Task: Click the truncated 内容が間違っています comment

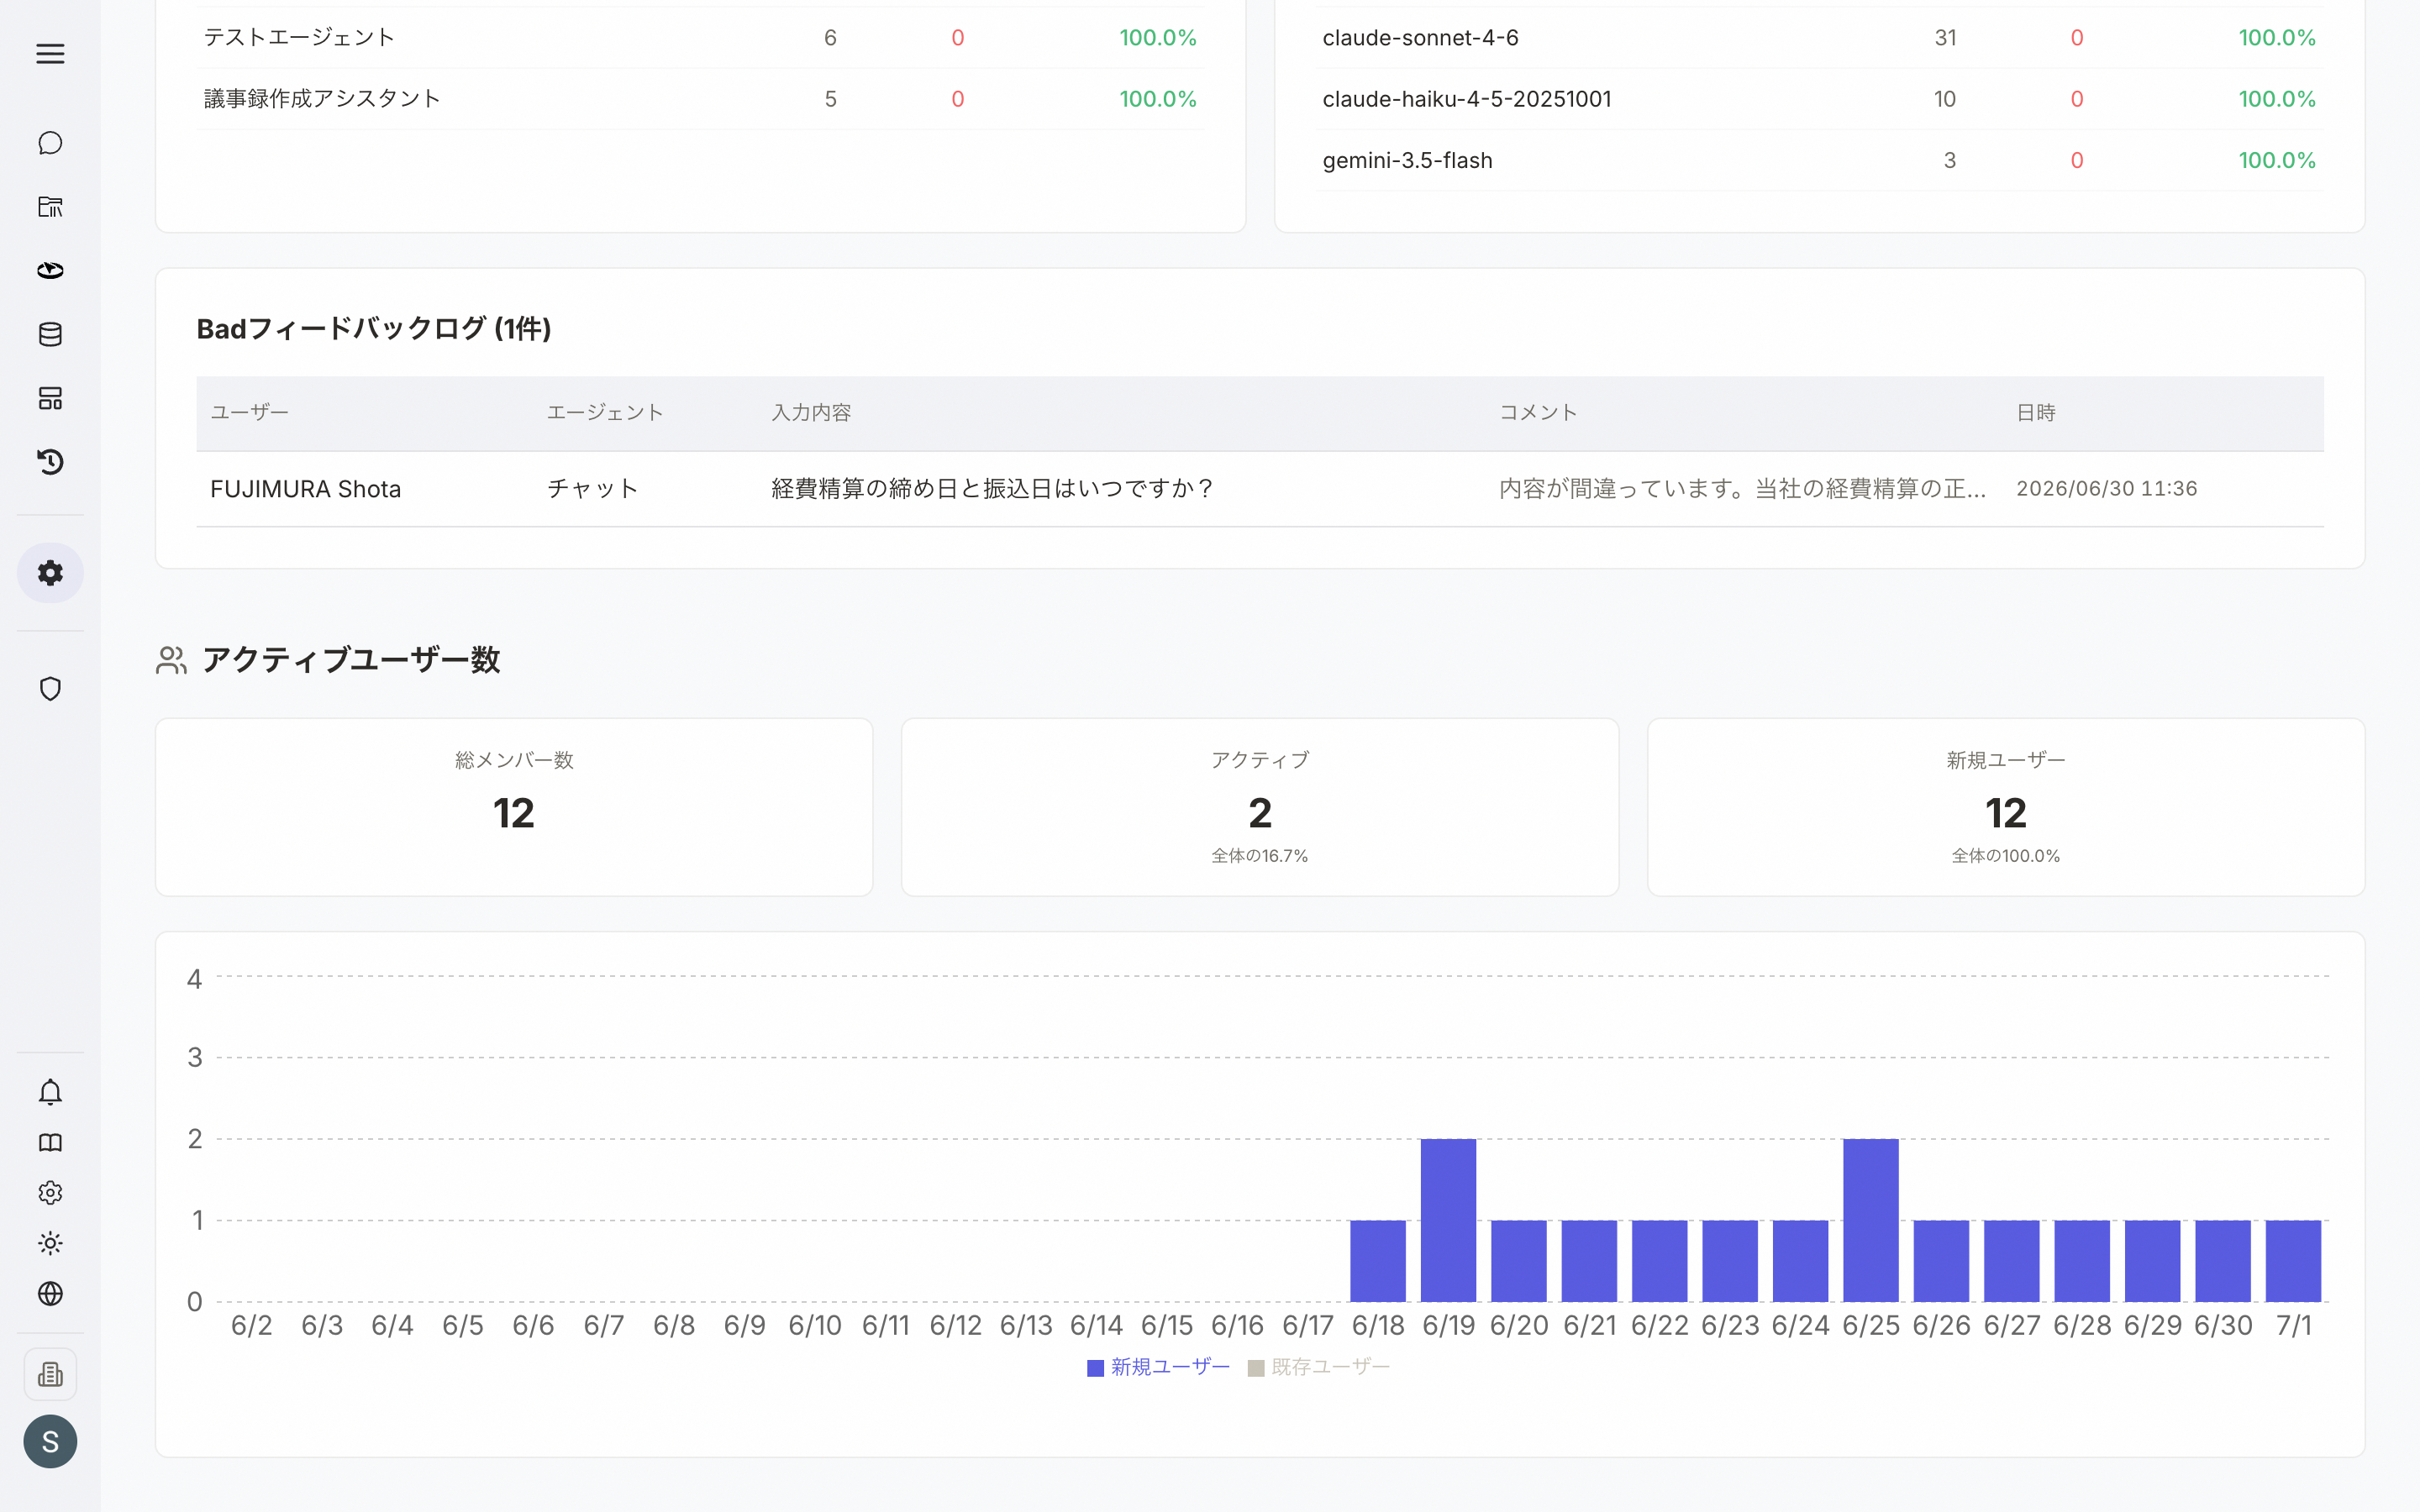Action: coord(1742,489)
